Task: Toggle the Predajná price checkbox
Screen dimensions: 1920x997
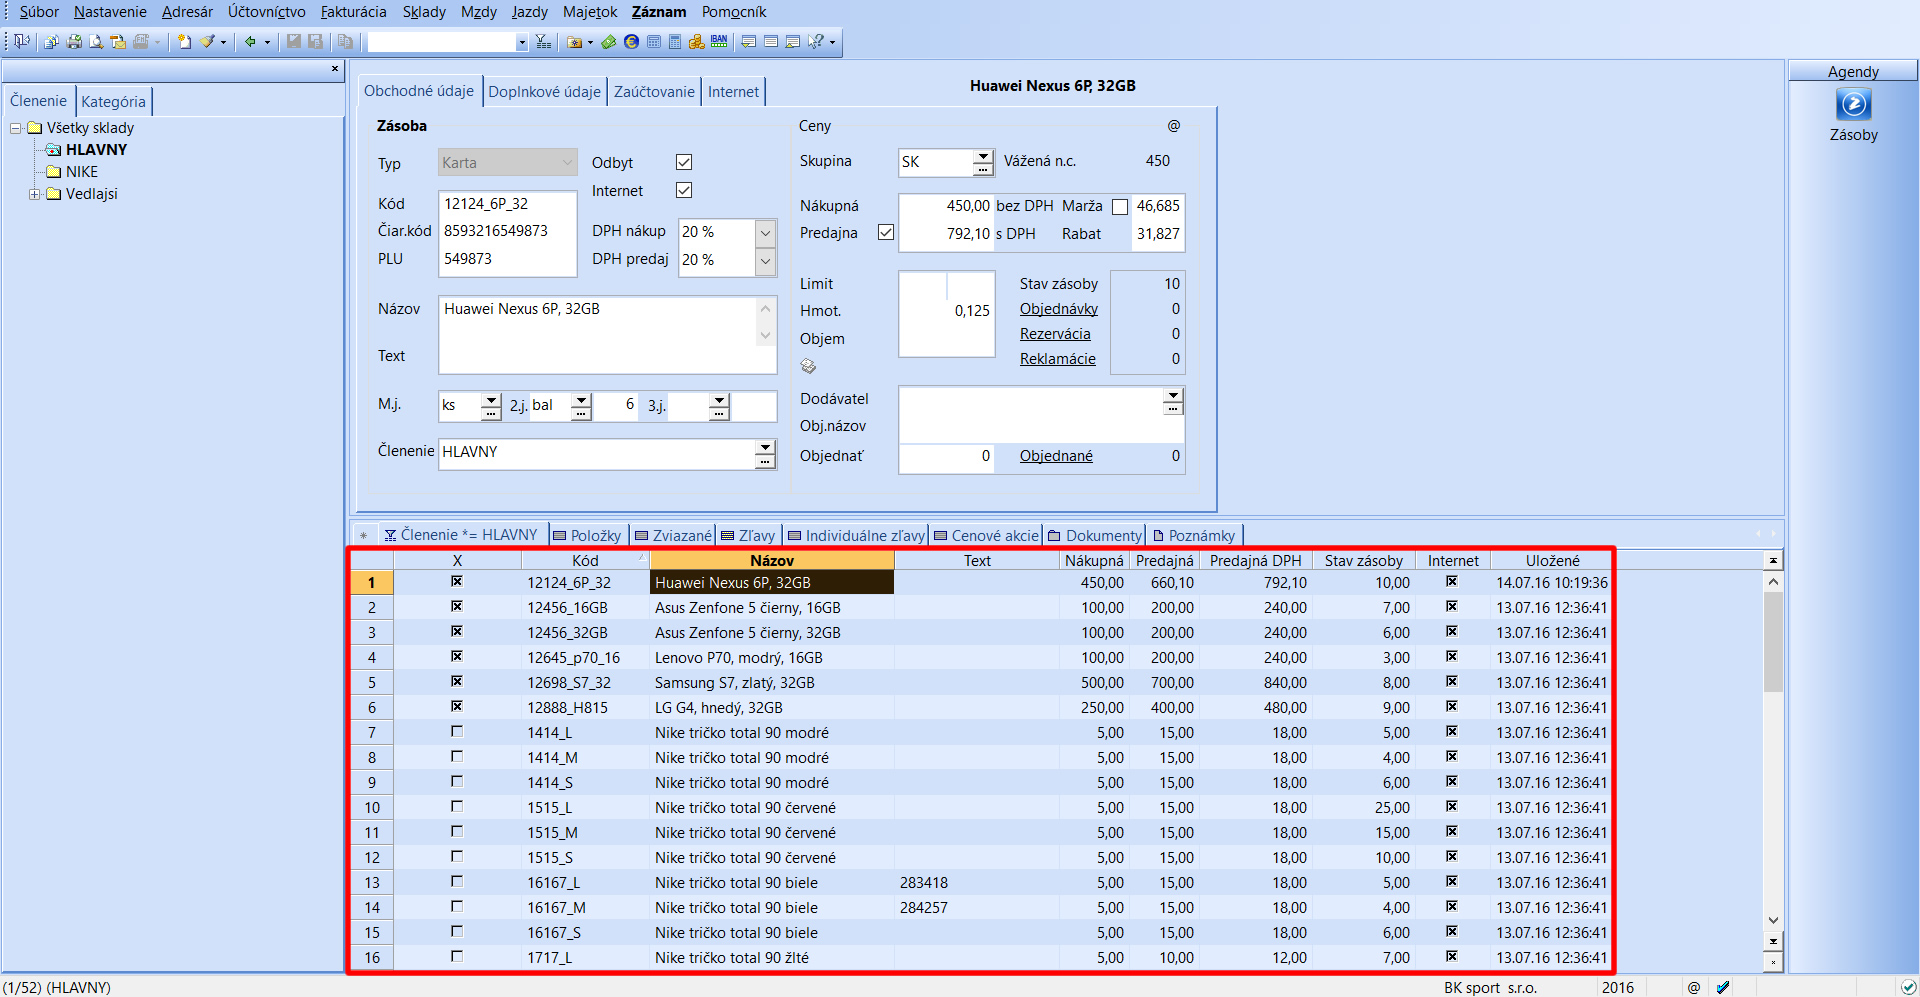Action: 885,232
